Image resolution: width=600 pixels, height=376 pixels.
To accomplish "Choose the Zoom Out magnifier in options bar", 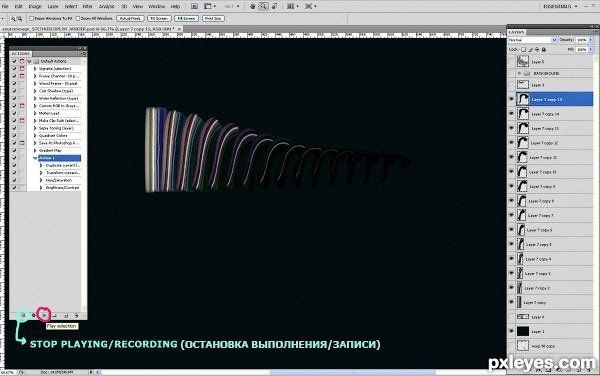I will tap(20, 18).
